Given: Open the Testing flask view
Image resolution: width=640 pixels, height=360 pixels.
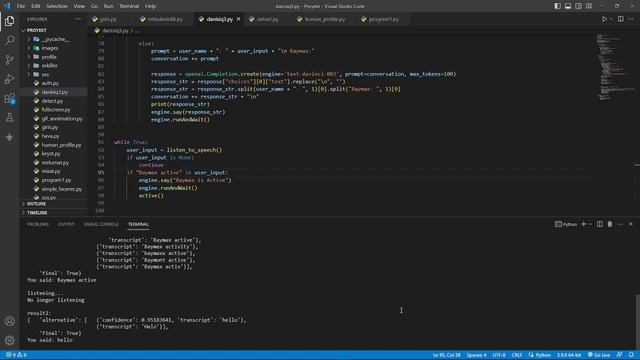Looking at the screenshot, I should [x=9, y=118].
